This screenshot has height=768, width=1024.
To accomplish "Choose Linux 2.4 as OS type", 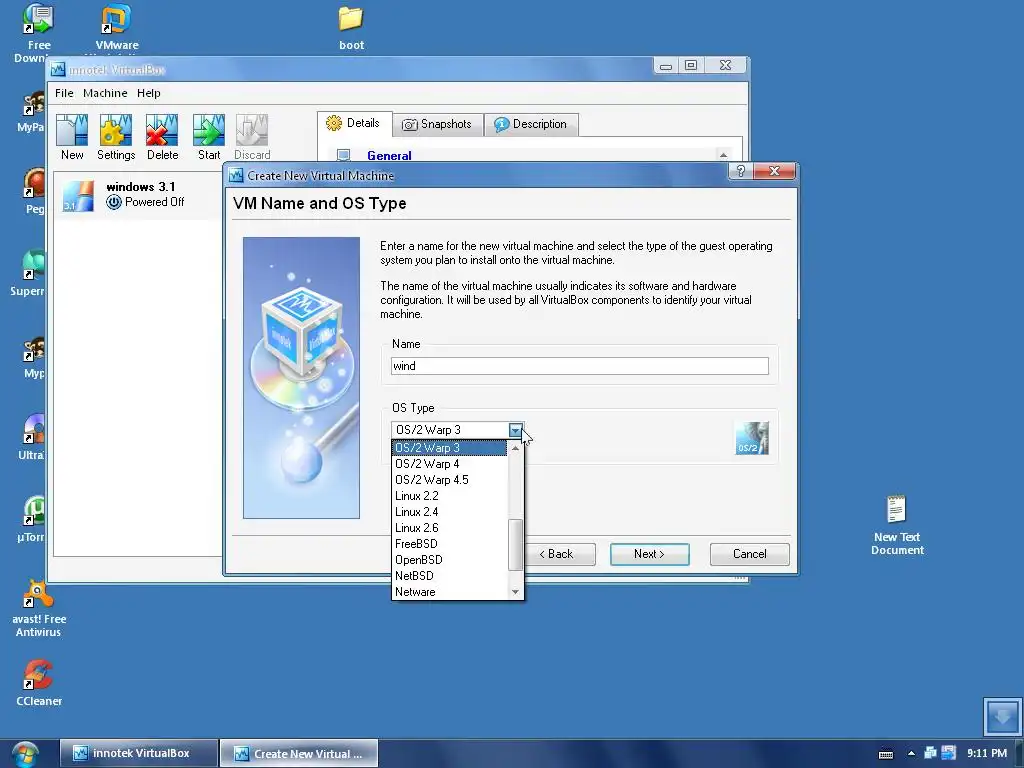I will (449, 512).
